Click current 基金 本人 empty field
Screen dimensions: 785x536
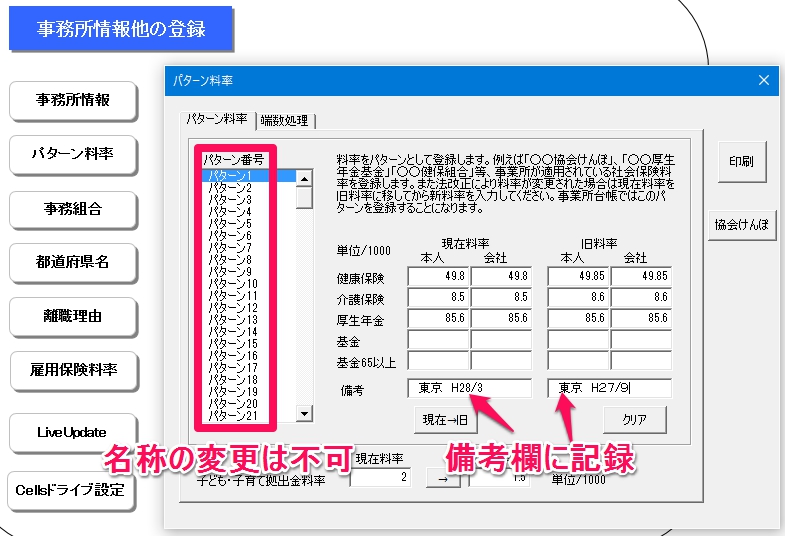[x=438, y=340]
